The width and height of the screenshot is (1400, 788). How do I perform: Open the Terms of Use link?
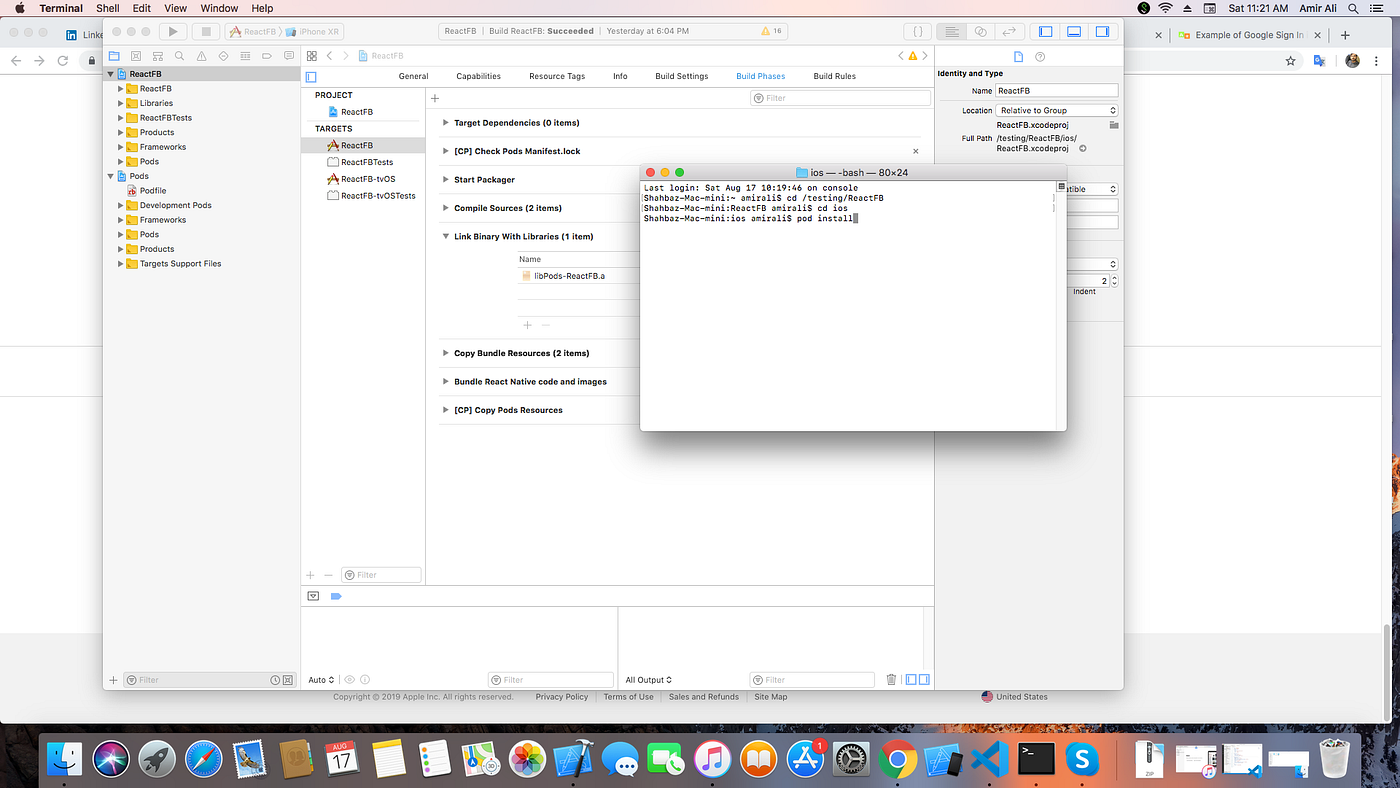(628, 697)
